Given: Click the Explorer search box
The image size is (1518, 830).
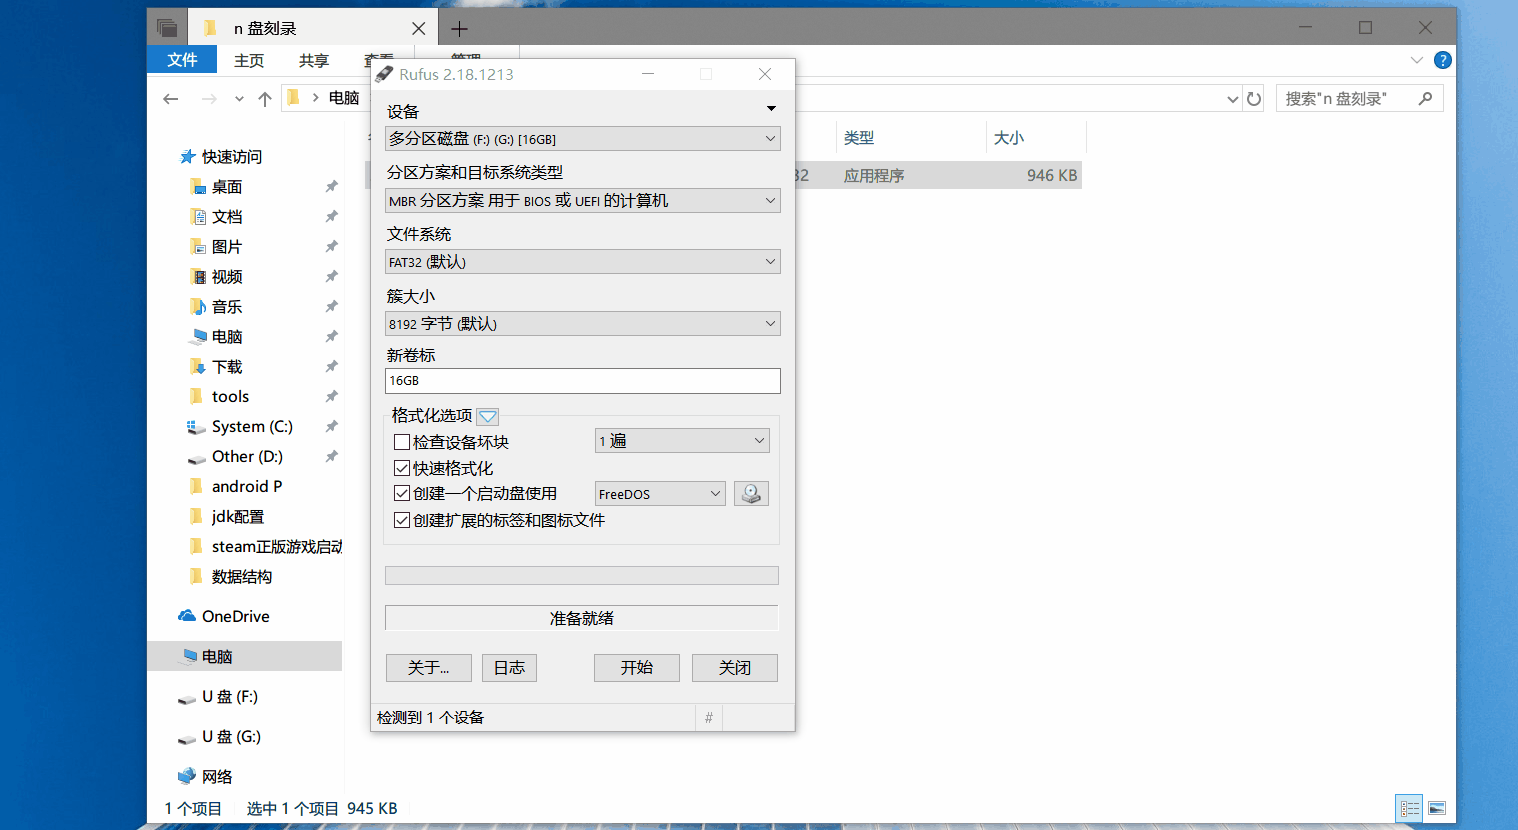Looking at the screenshot, I should pos(1359,98).
